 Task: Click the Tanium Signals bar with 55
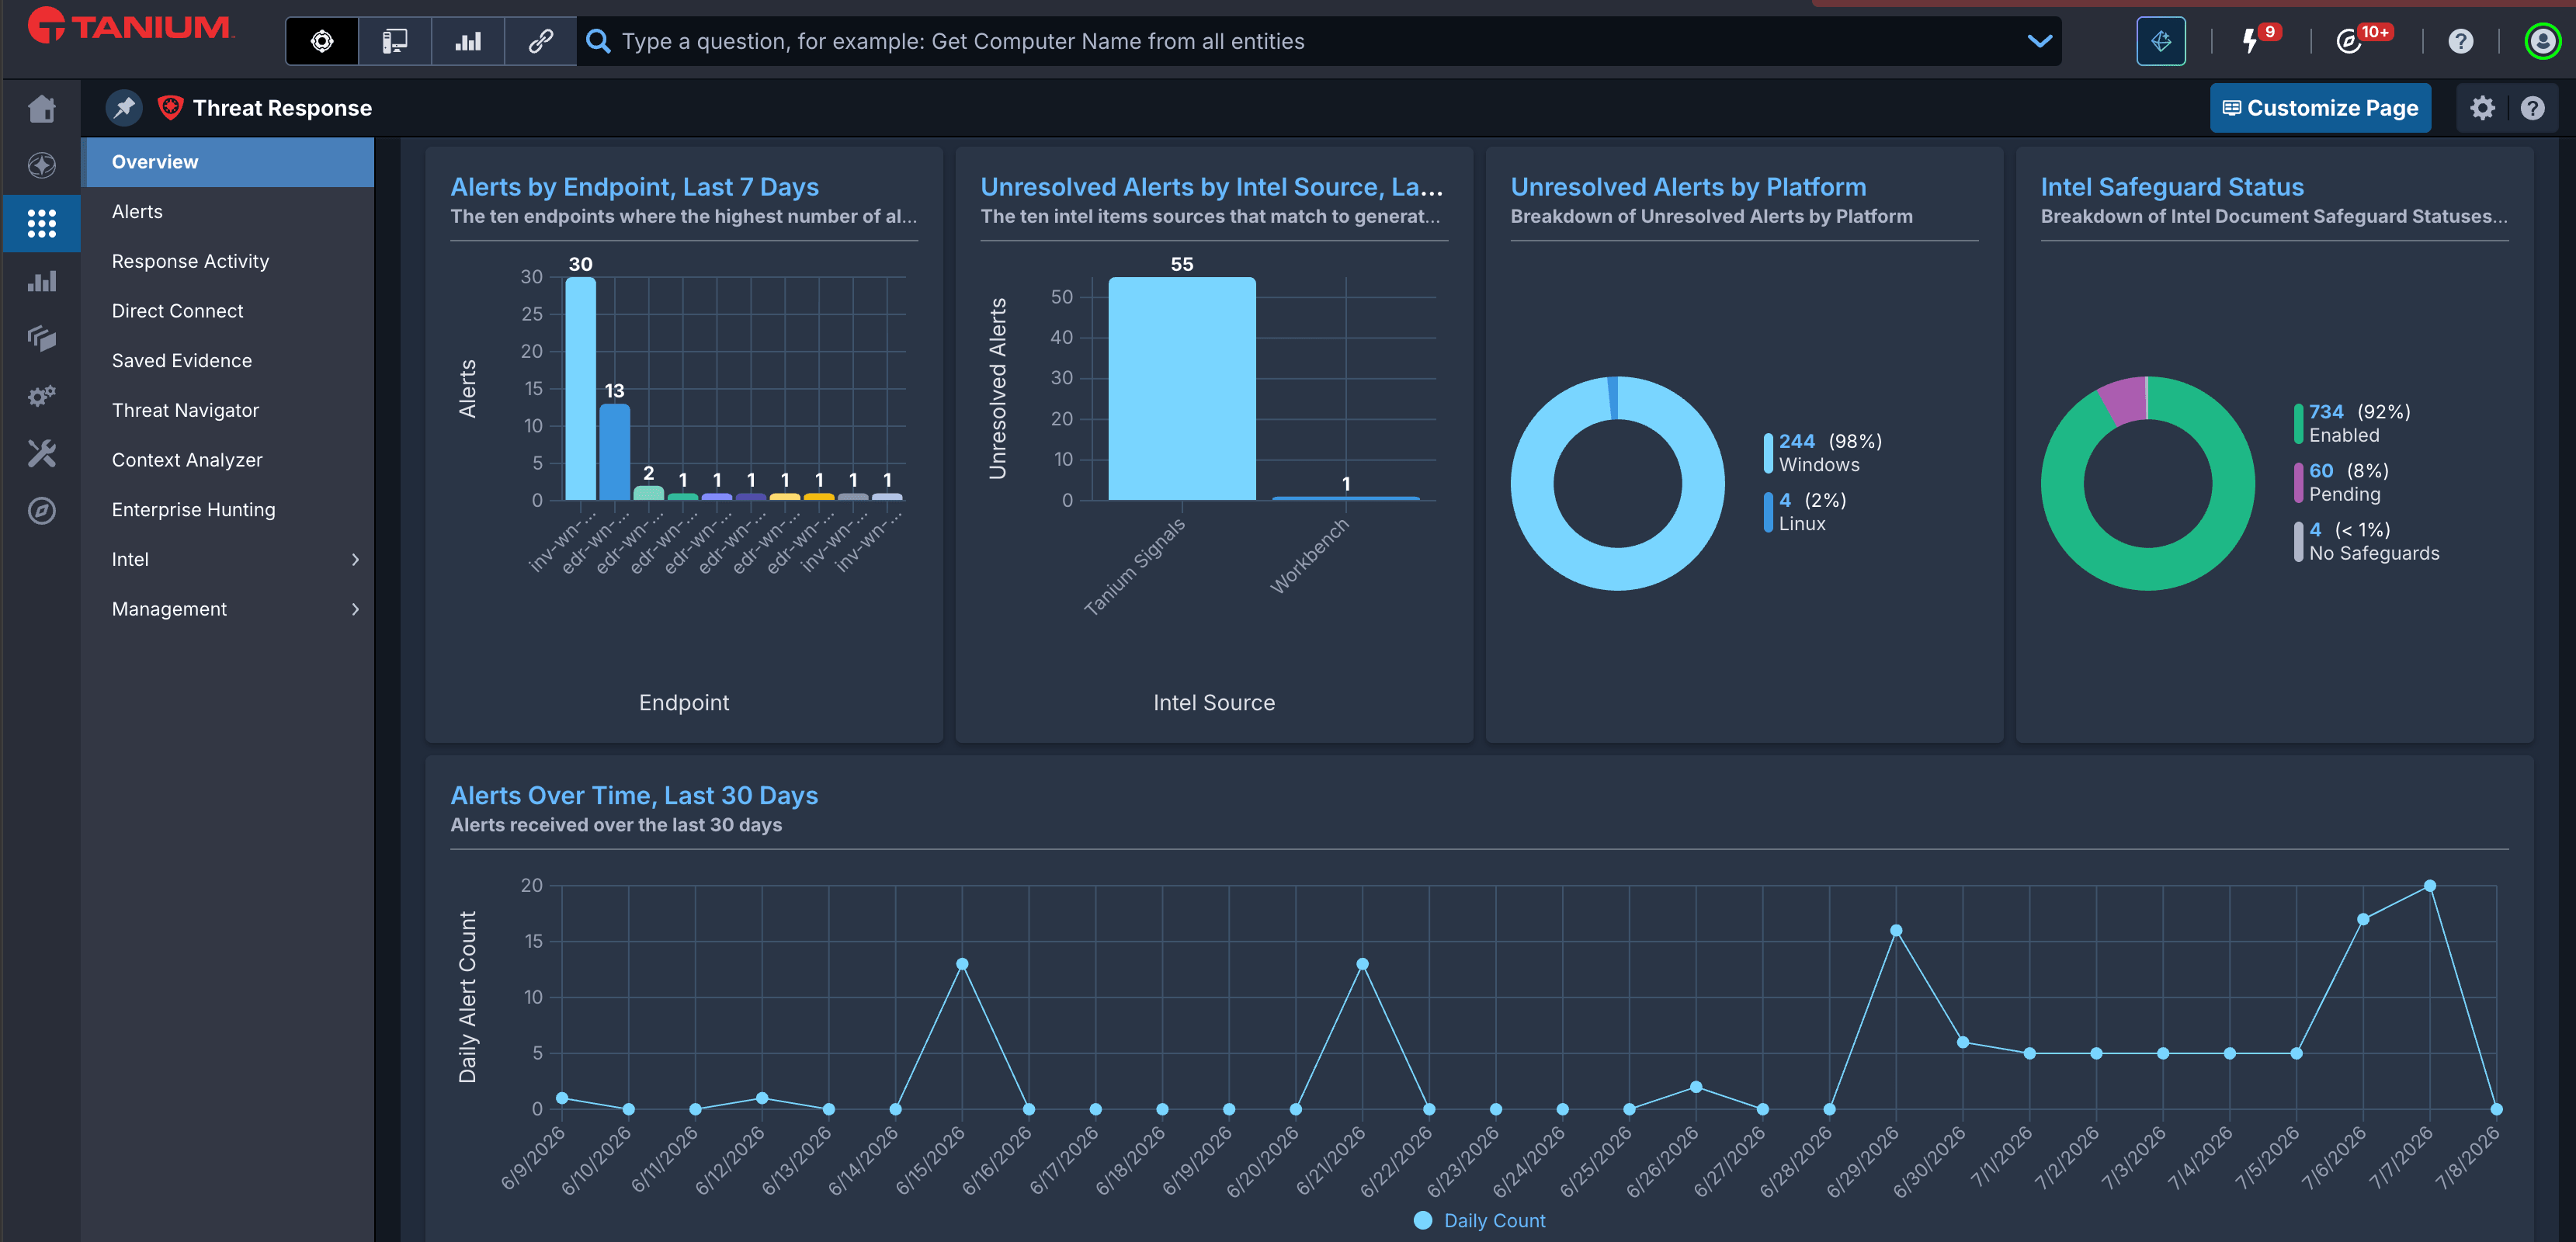[1182, 388]
